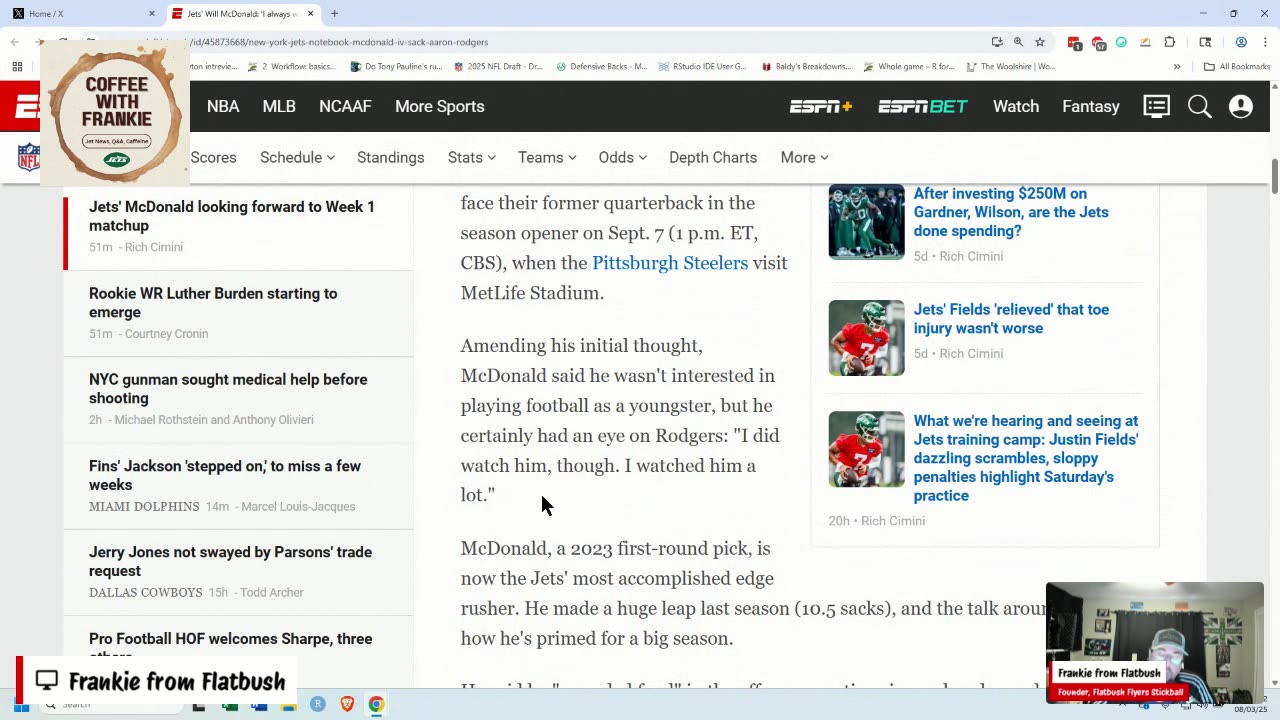
Task: Open 'What we're hearing and seeing at Jets camp'
Action: pyautogui.click(x=1026, y=458)
